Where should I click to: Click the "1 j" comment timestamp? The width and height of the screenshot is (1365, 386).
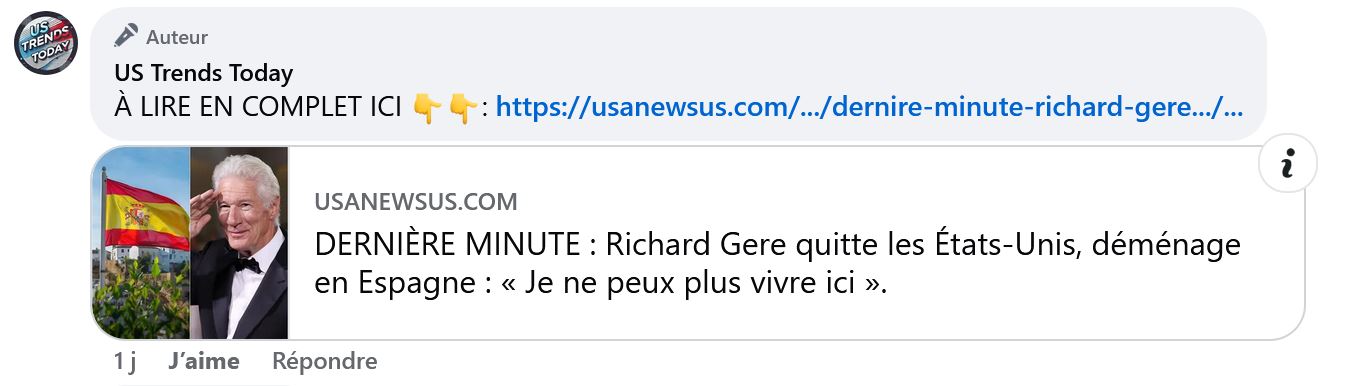(125, 361)
